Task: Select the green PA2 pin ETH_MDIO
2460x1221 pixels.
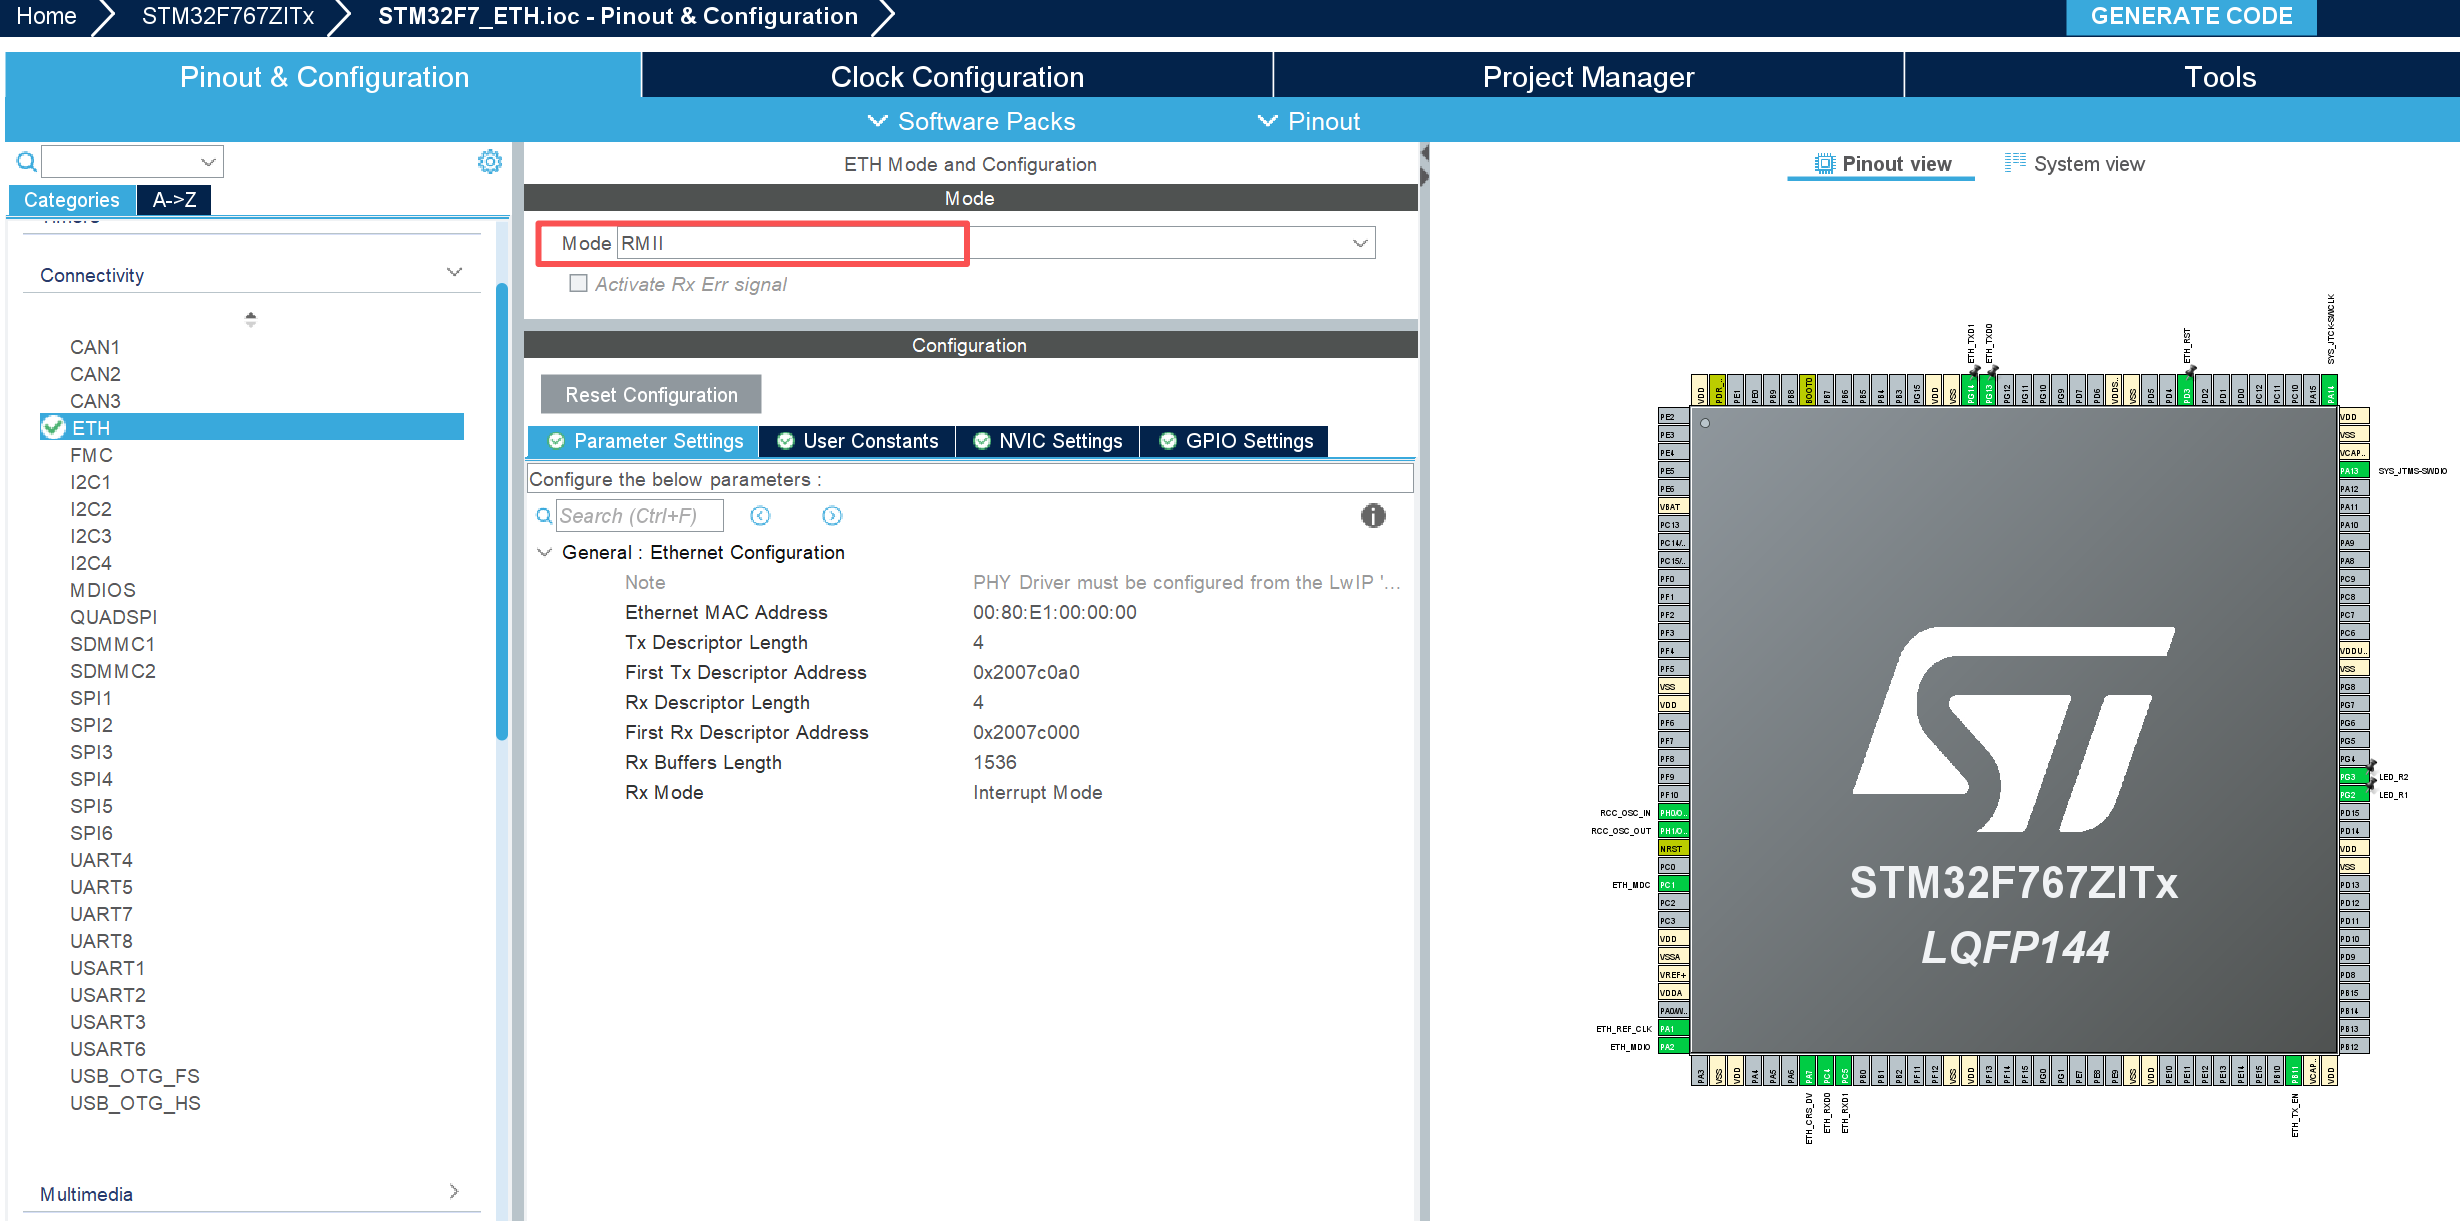Action: [1673, 1047]
